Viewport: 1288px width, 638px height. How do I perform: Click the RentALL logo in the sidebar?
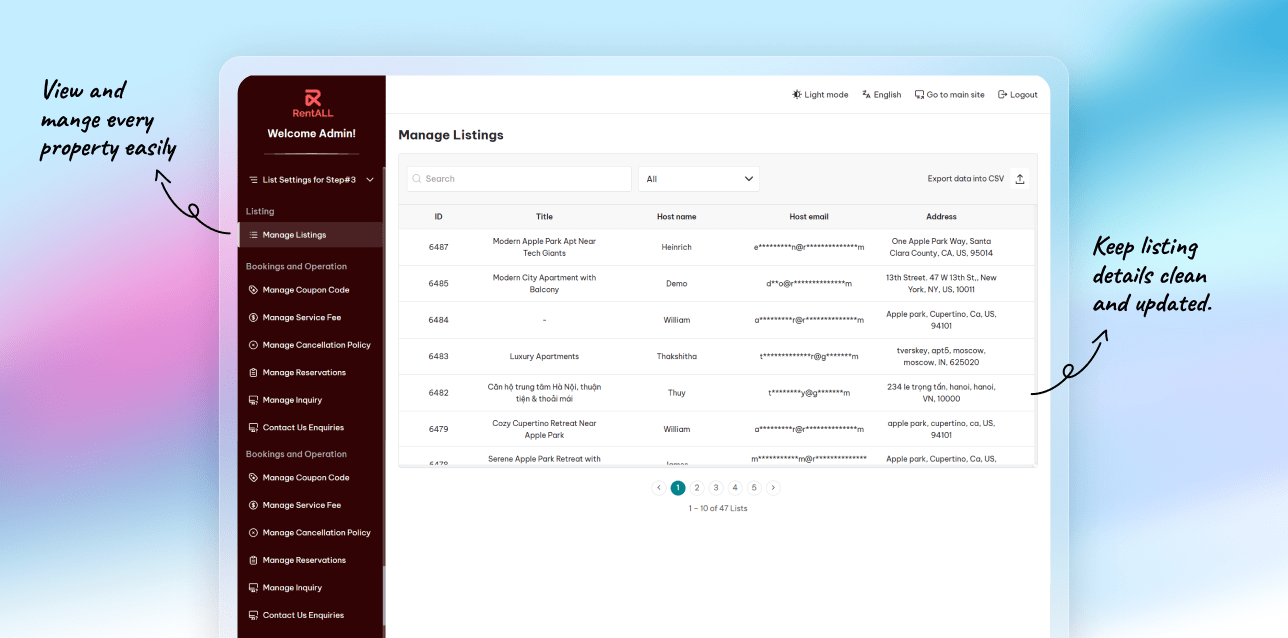click(x=312, y=103)
